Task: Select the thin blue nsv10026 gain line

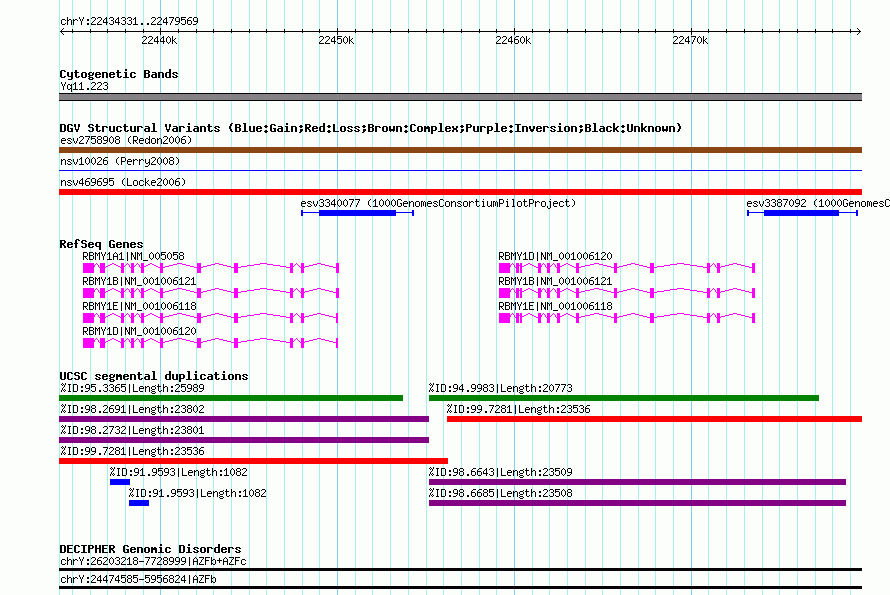Action: click(460, 170)
